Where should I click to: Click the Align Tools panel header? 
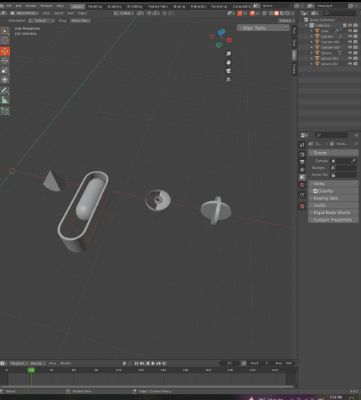point(263,28)
